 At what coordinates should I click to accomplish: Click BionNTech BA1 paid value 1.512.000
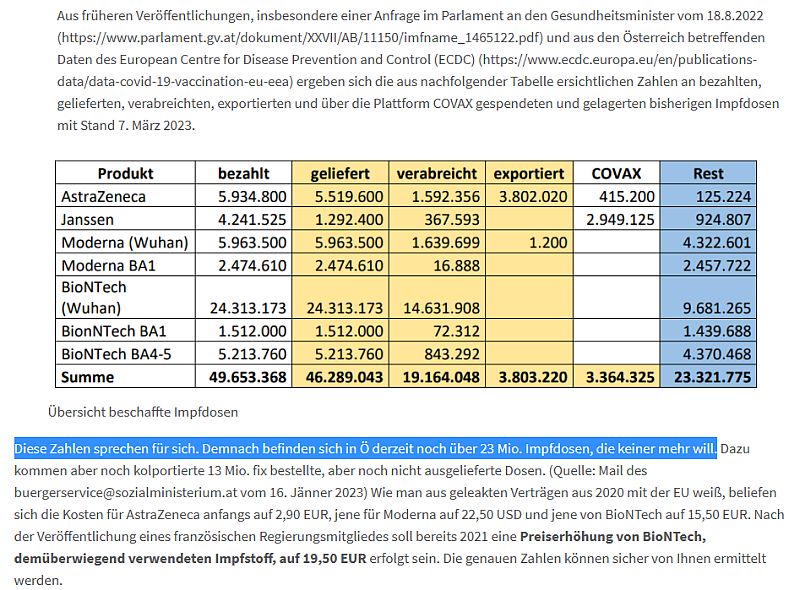point(252,331)
